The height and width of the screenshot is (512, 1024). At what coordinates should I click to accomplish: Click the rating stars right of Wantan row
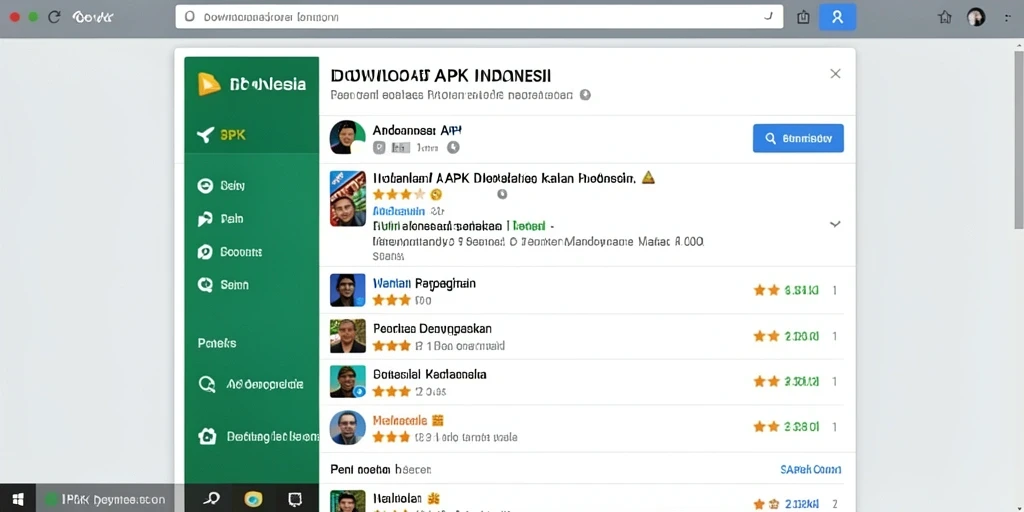point(767,290)
